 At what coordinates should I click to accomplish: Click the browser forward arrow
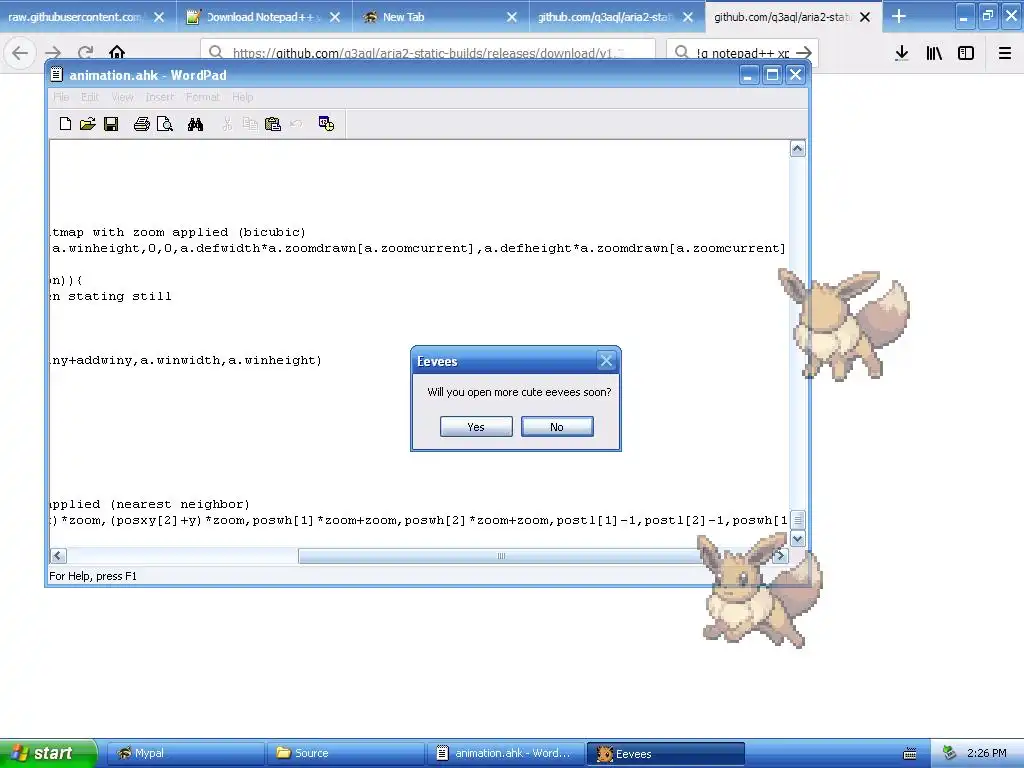click(54, 53)
